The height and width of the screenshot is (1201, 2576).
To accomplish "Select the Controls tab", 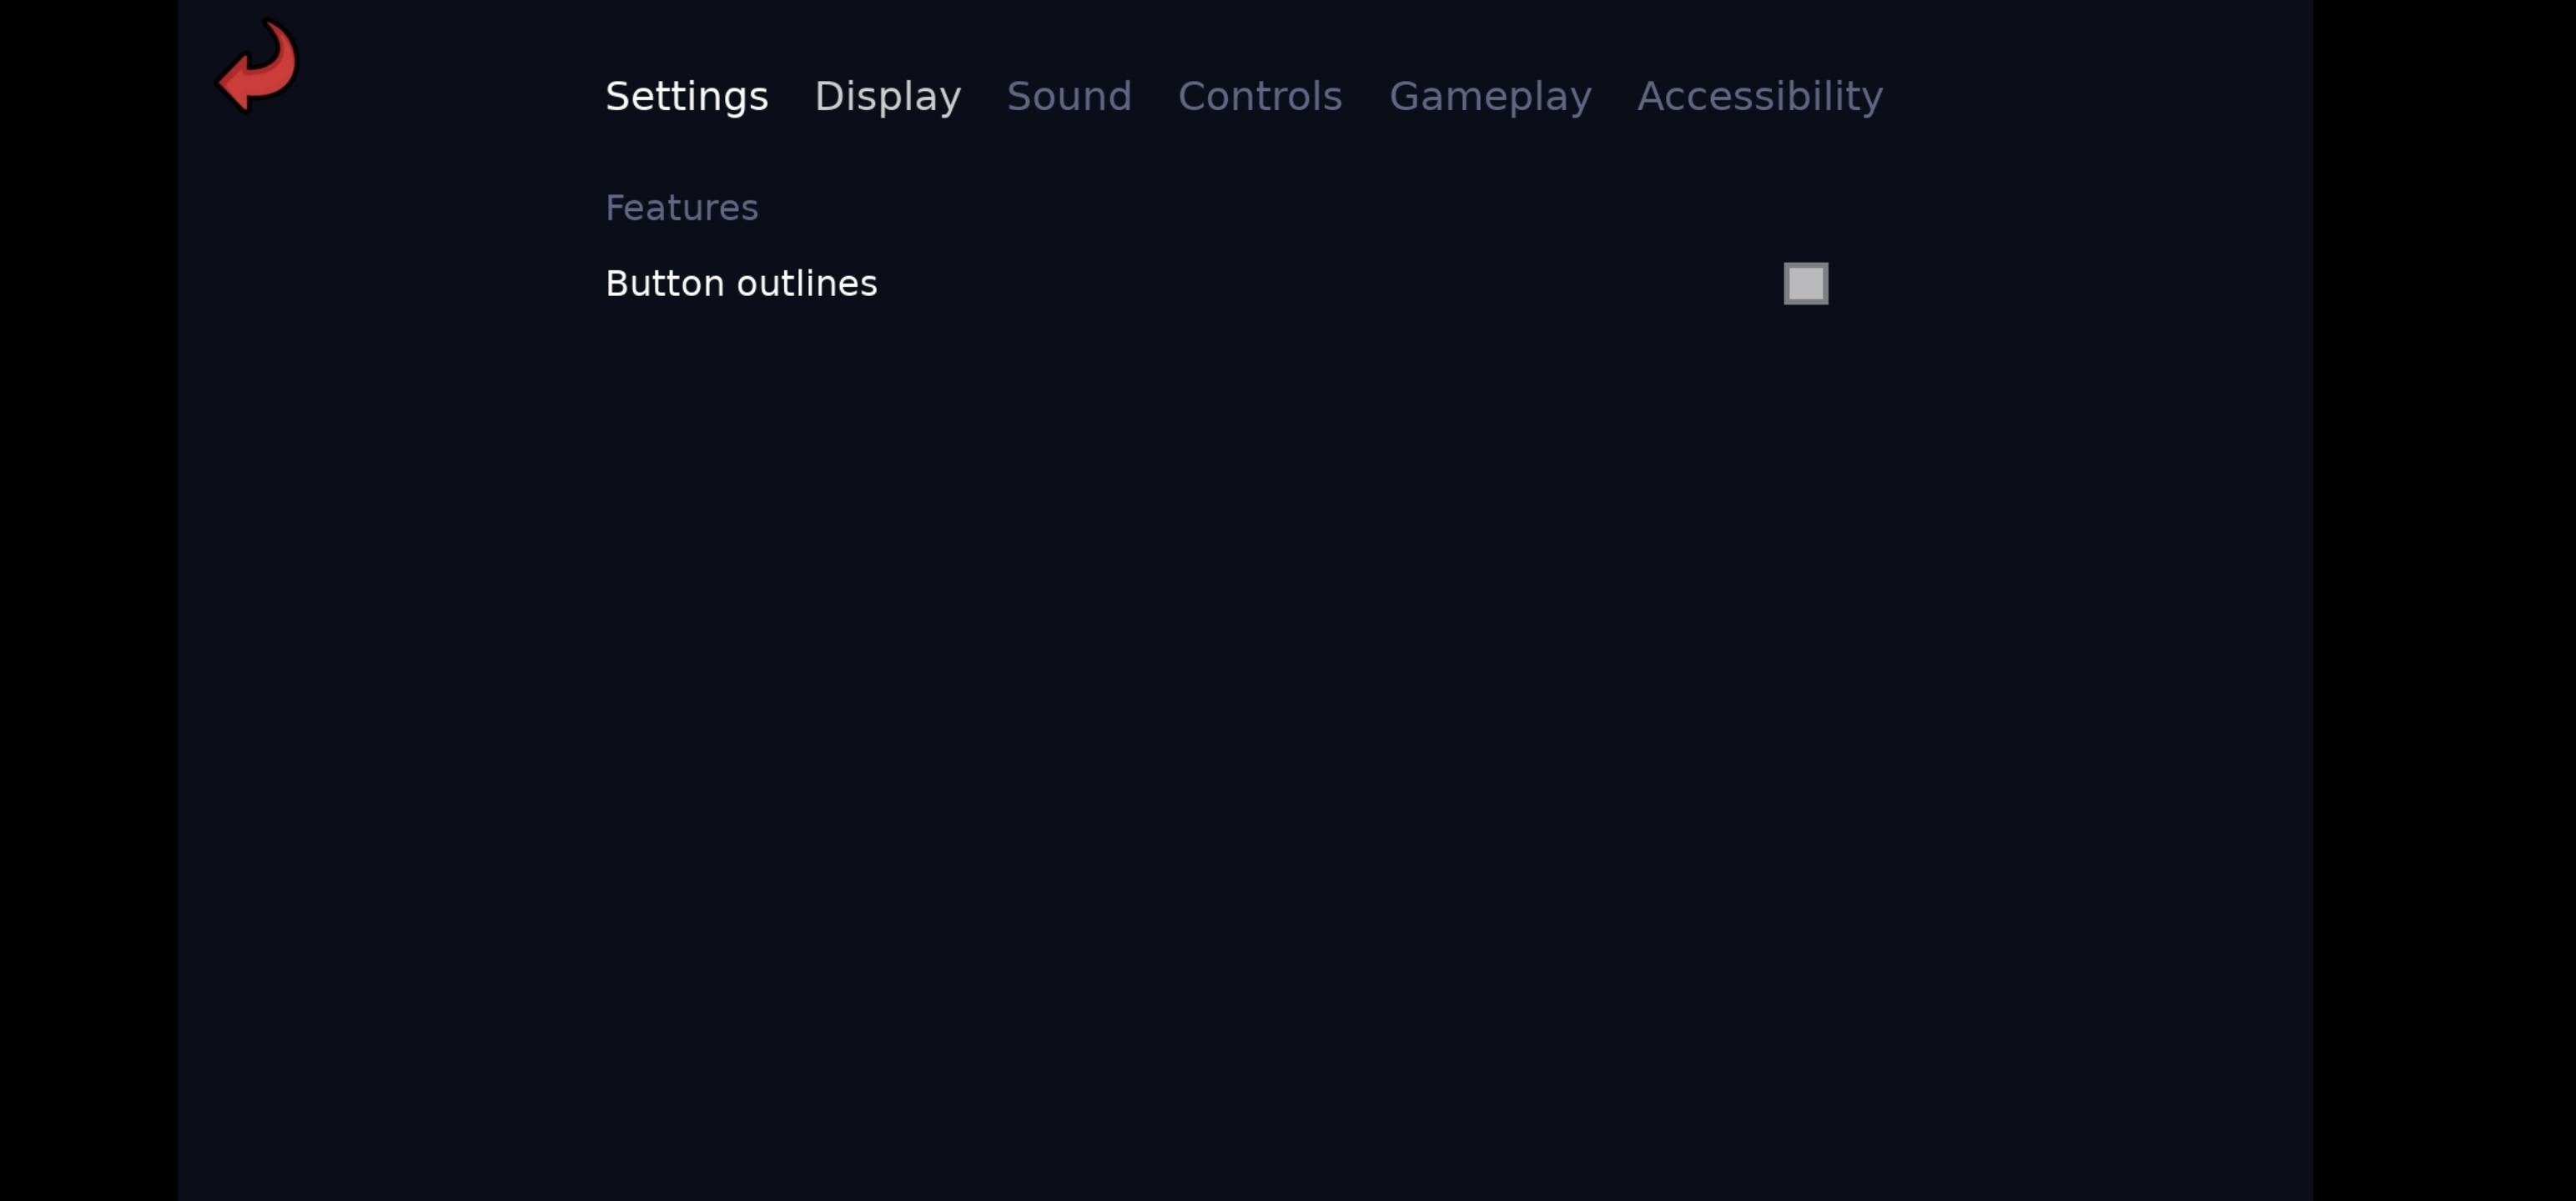I will [1259, 96].
